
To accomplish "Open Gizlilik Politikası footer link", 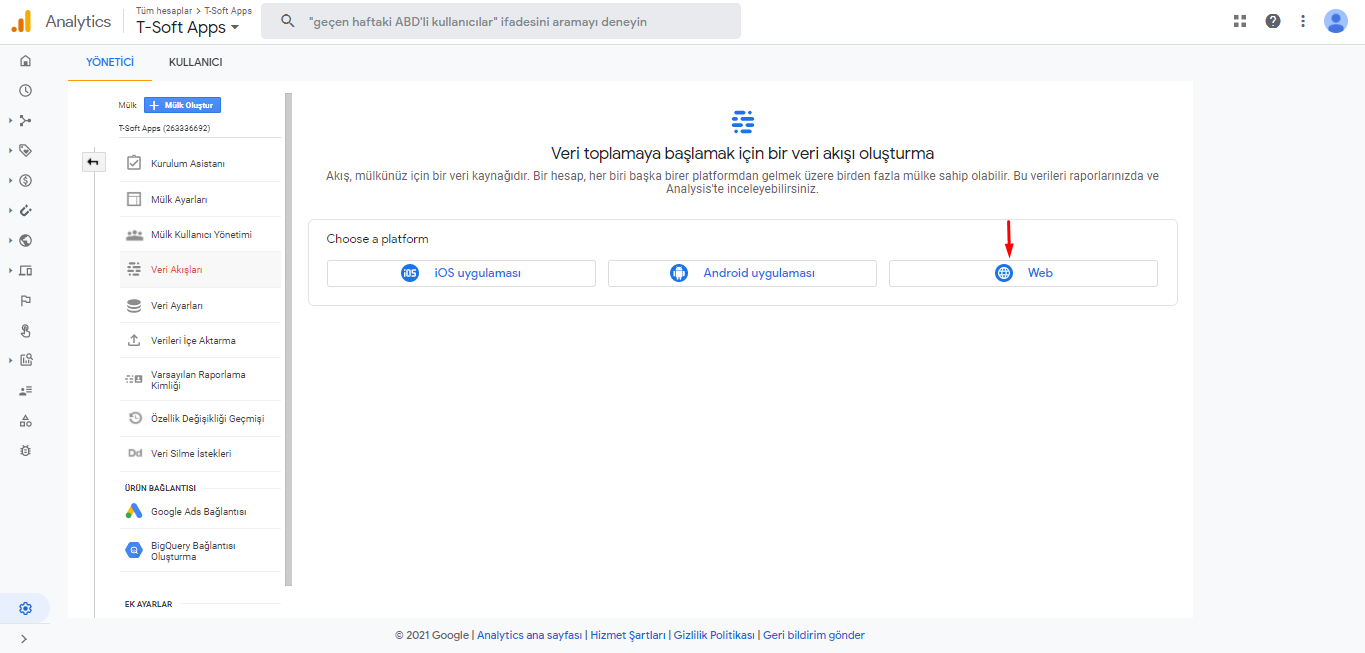I will 714,635.
